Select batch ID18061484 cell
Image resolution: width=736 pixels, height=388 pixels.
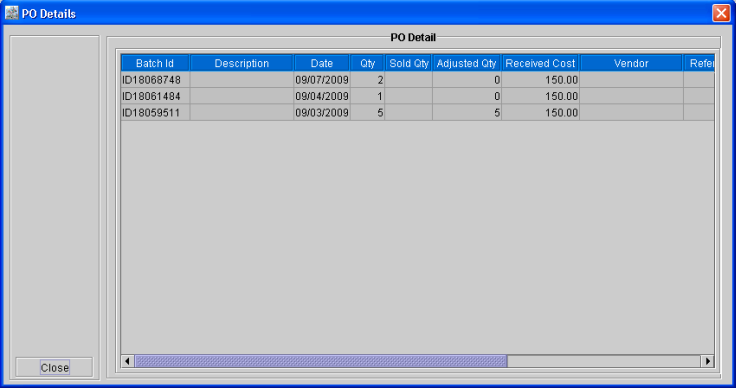tap(155, 96)
